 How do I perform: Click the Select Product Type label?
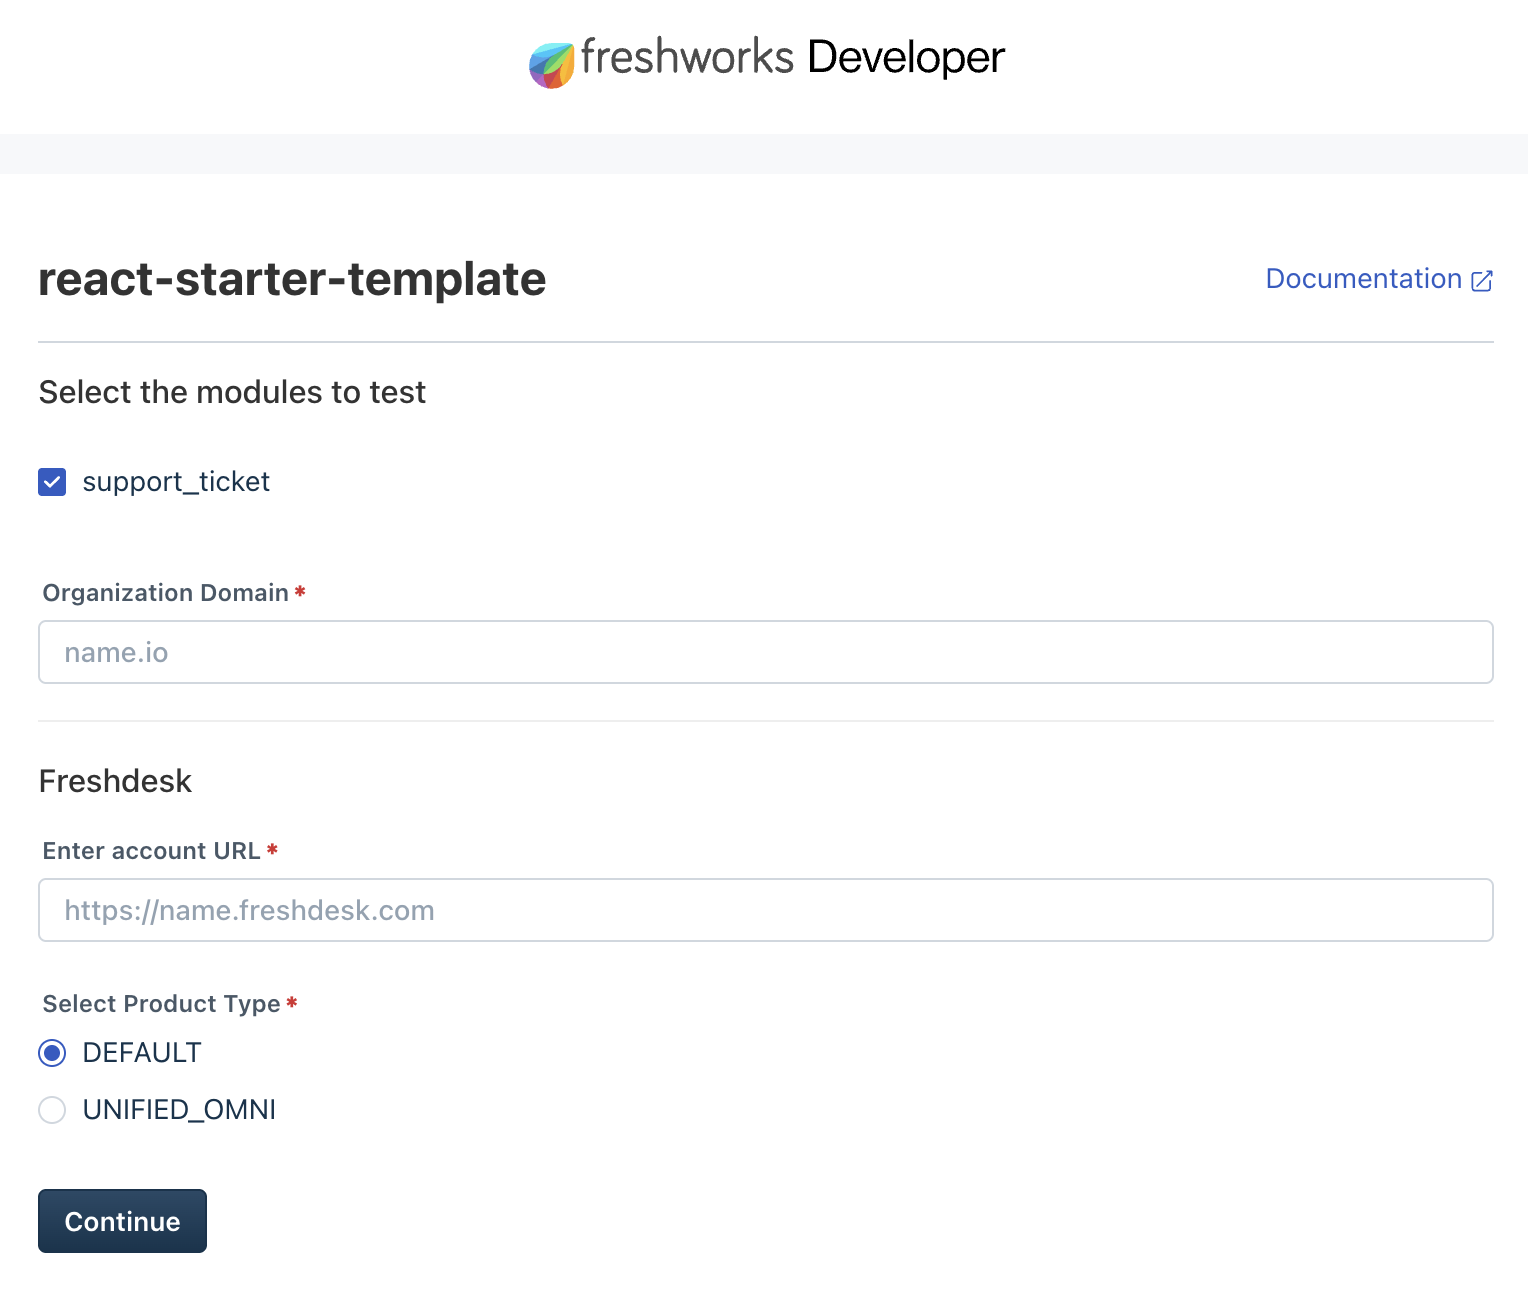coord(160,1004)
